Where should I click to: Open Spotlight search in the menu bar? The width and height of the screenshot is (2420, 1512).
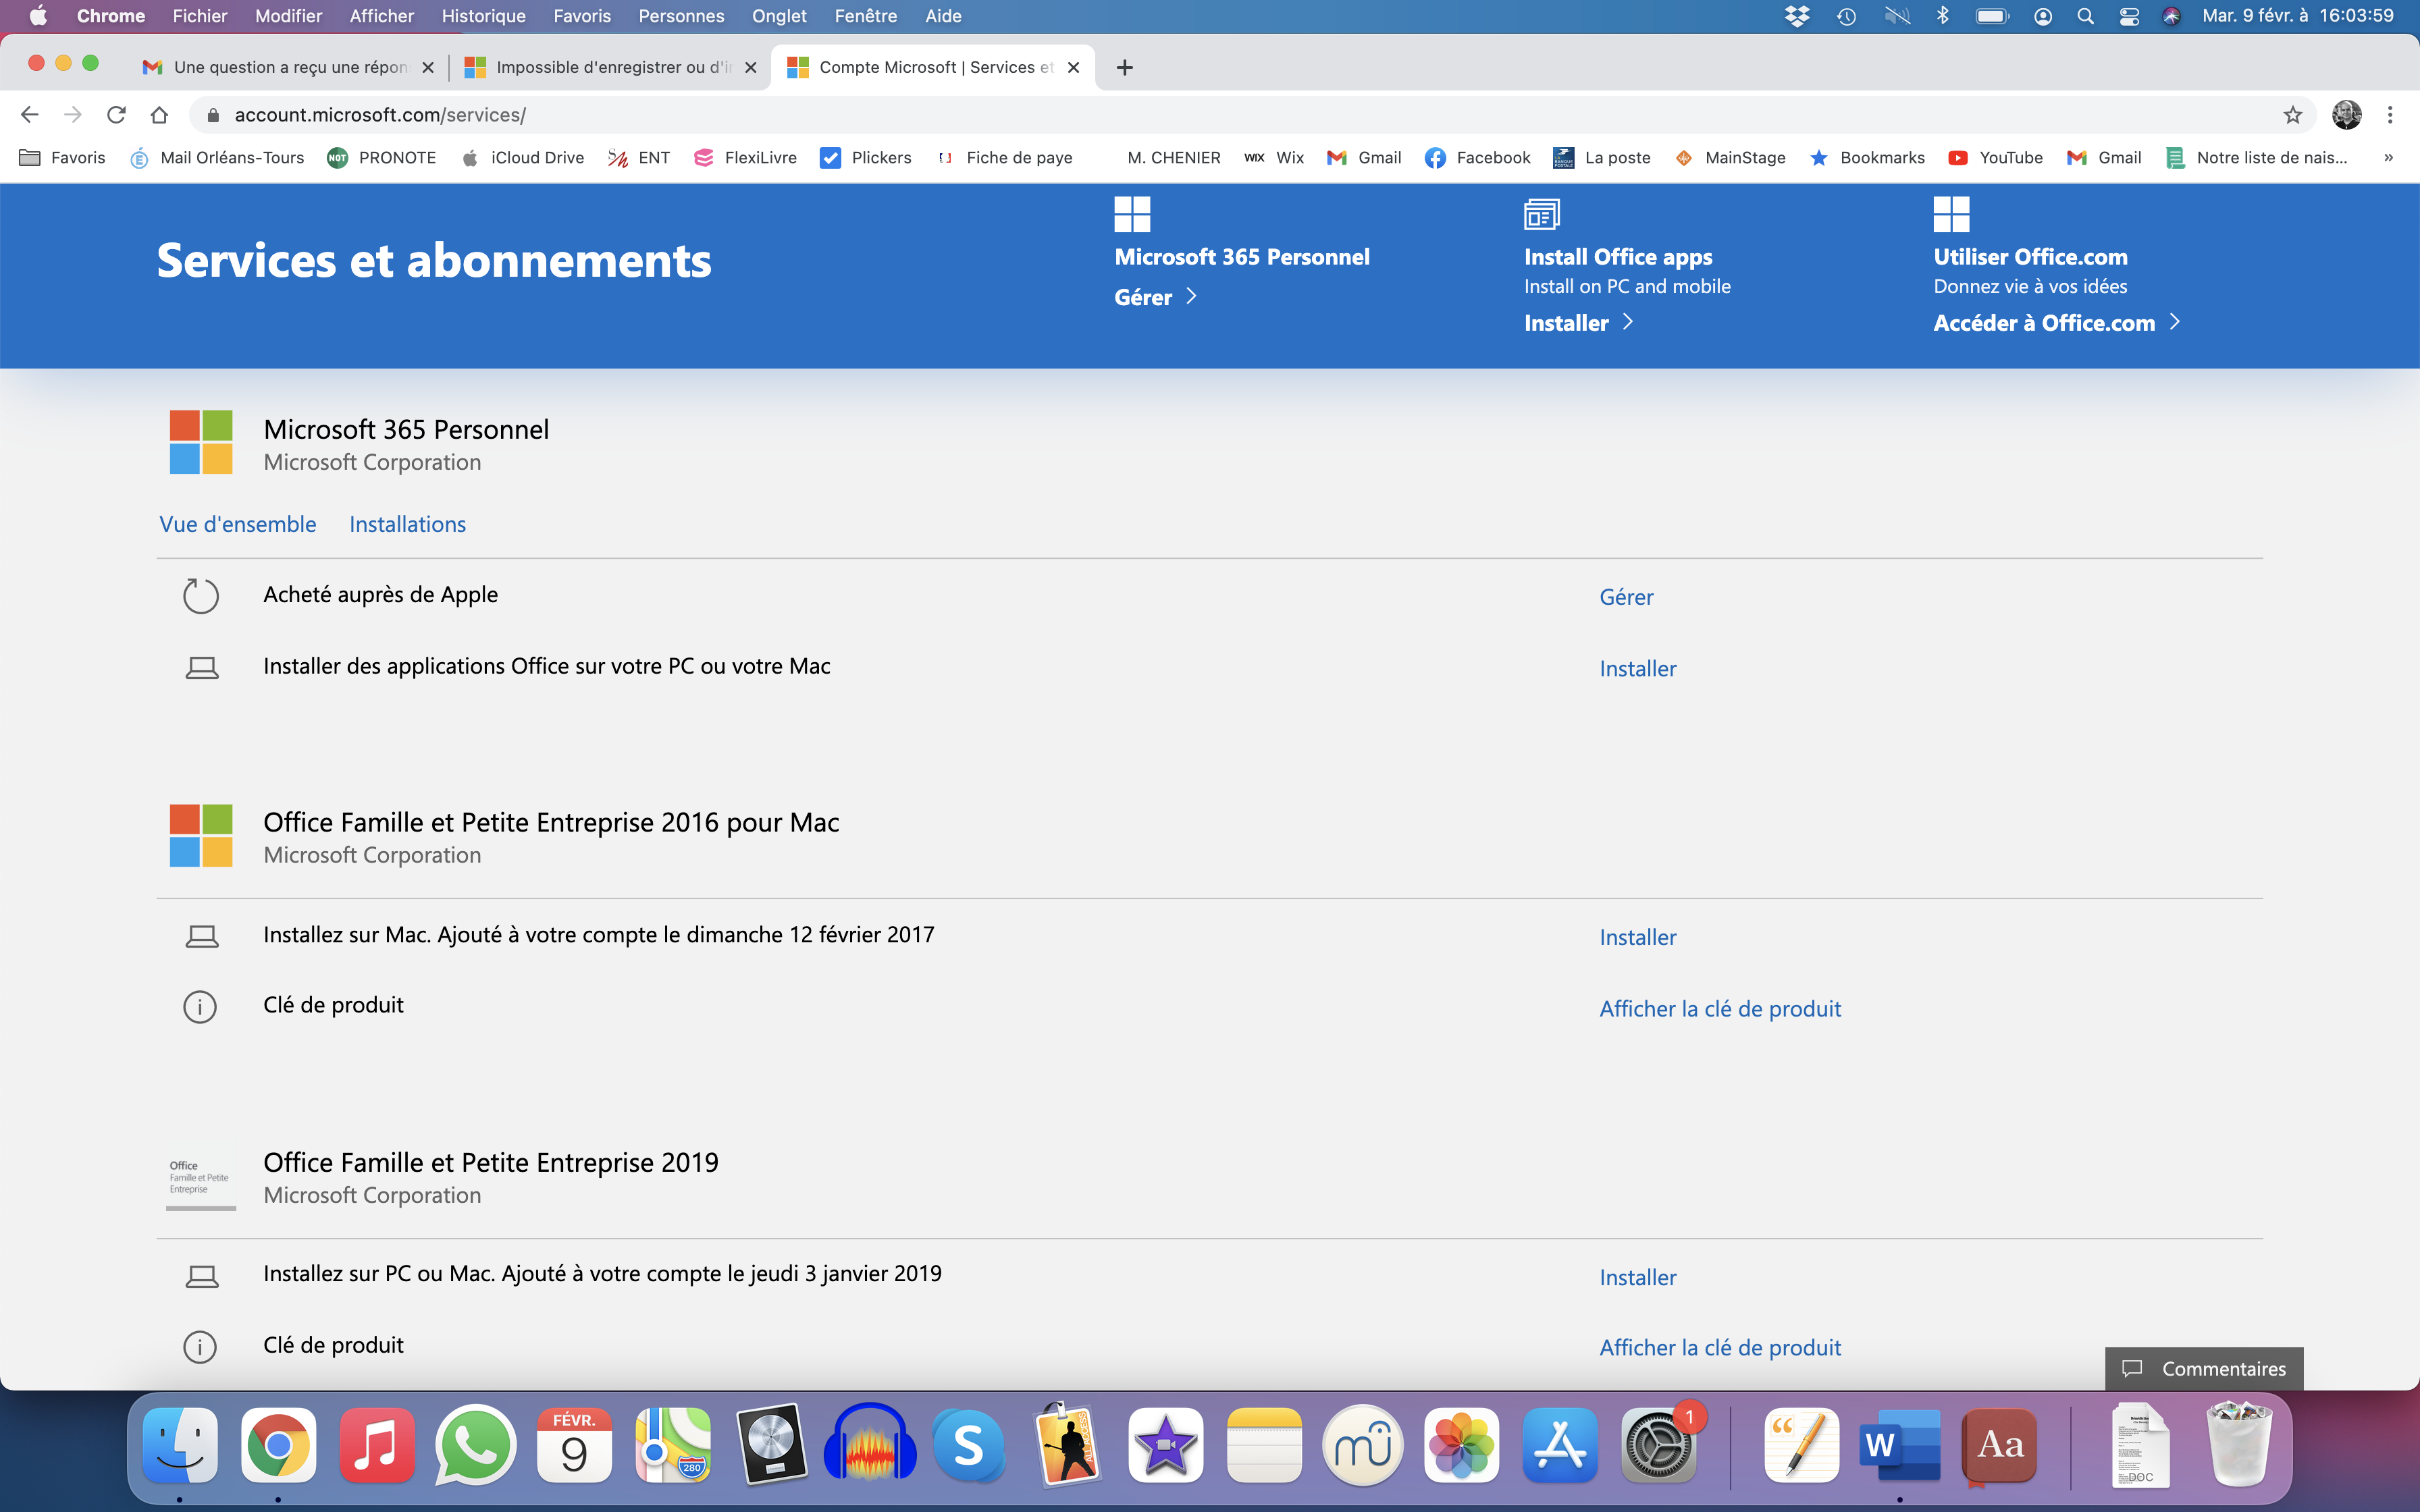pyautogui.click(x=2085, y=16)
